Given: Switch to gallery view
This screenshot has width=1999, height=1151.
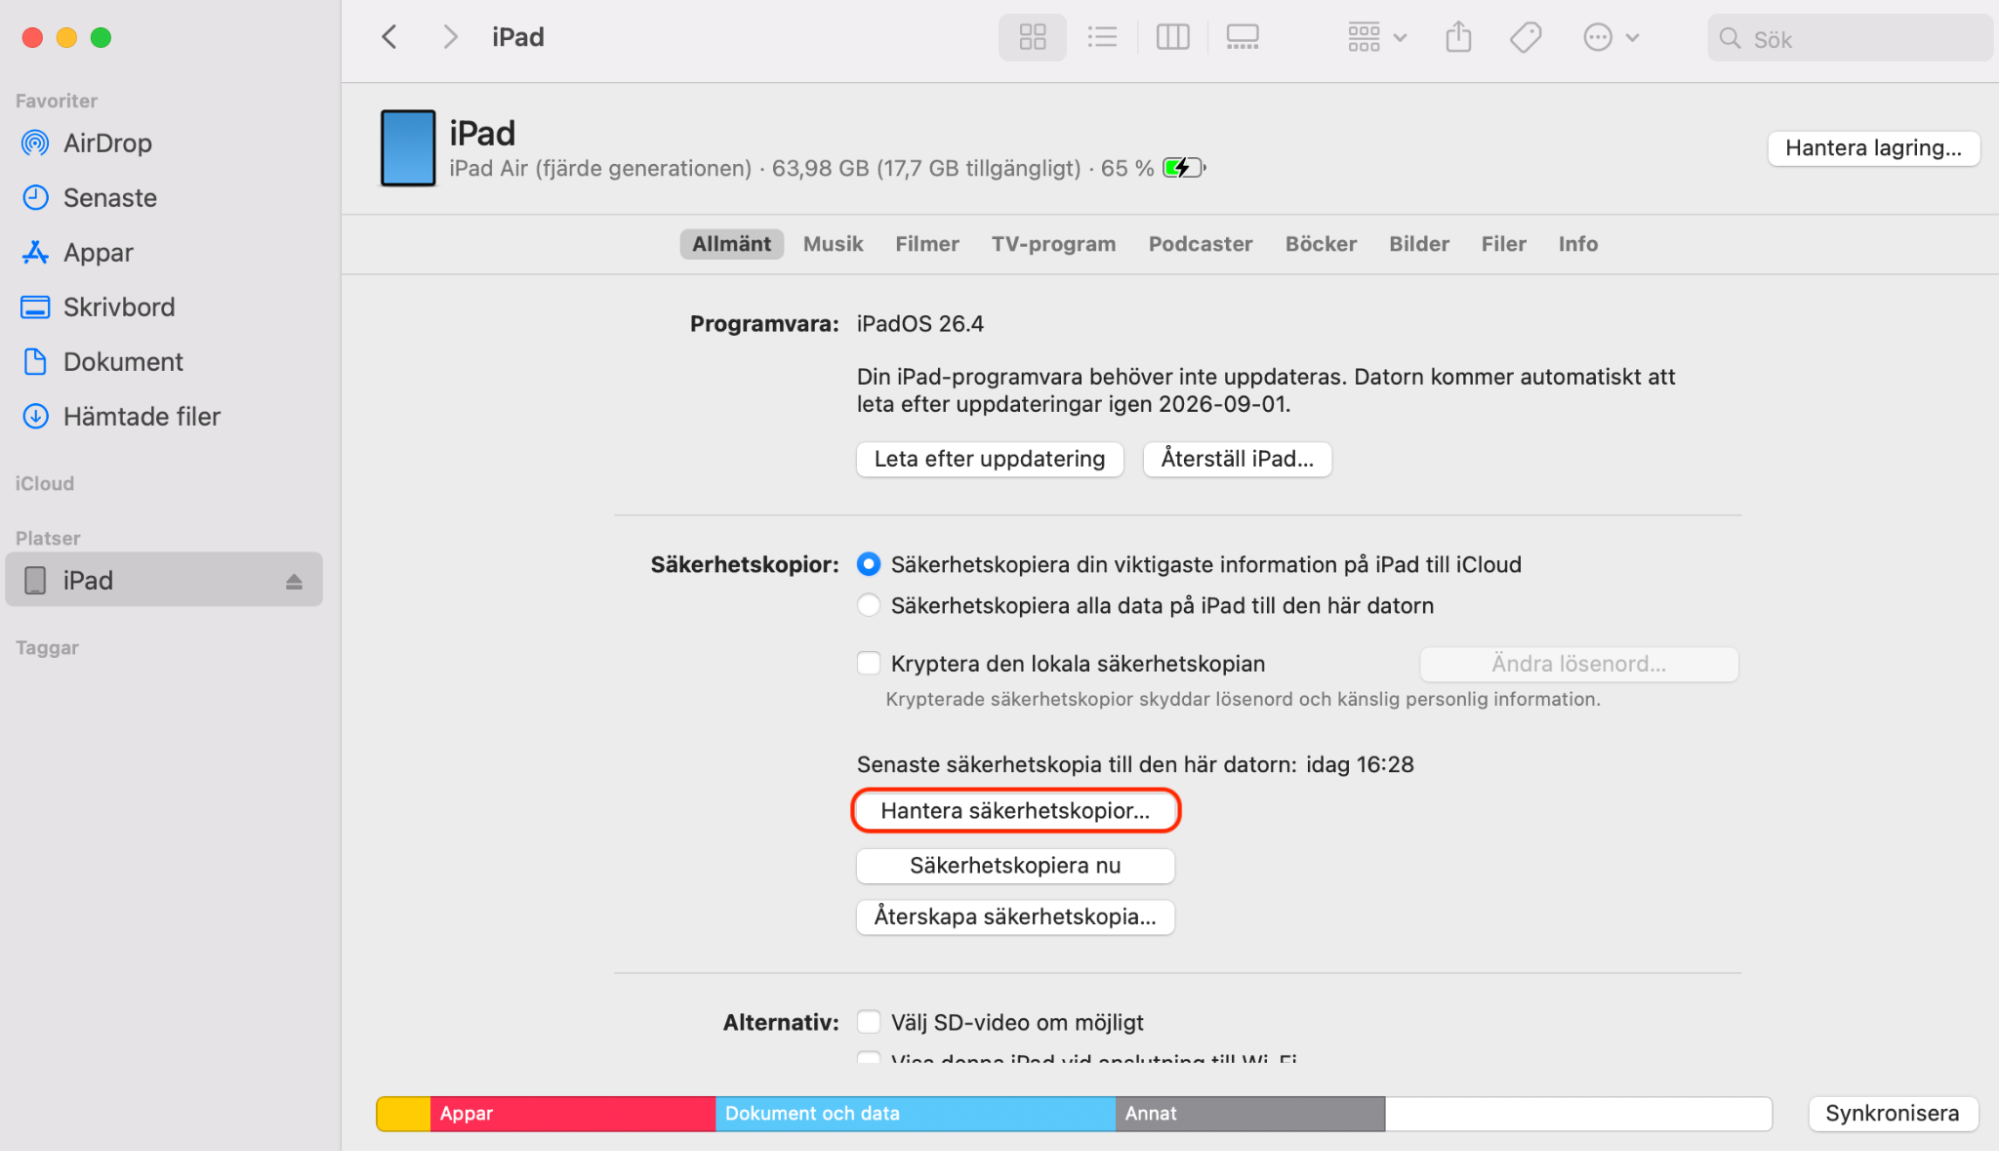Looking at the screenshot, I should click(x=1242, y=38).
